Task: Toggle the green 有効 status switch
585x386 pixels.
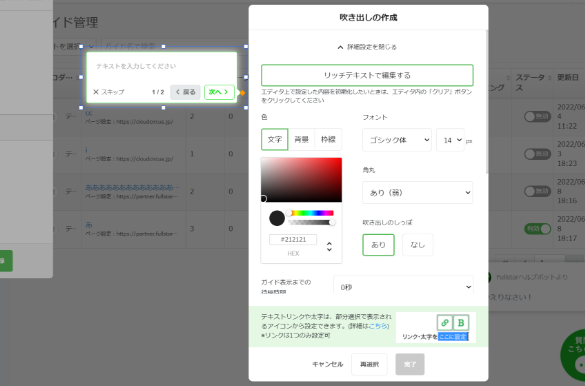Action: 537,229
